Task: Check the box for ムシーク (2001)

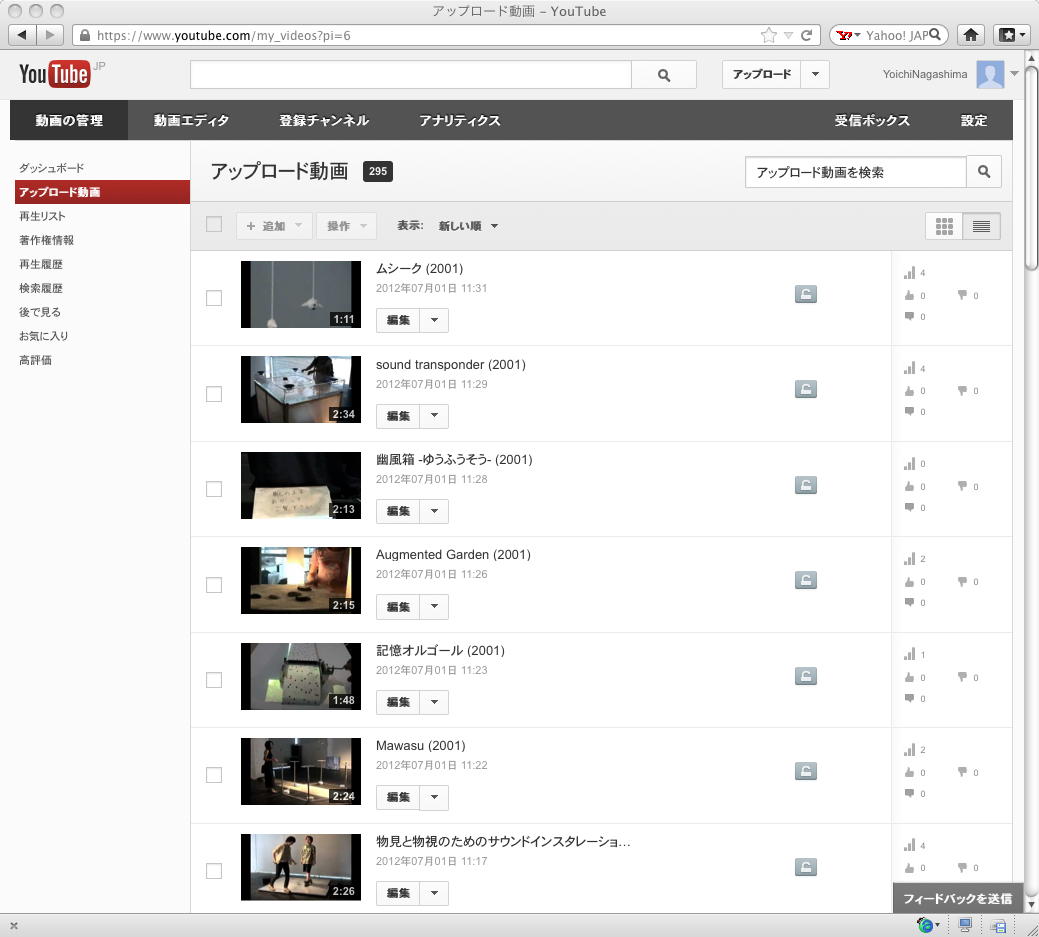Action: click(214, 298)
